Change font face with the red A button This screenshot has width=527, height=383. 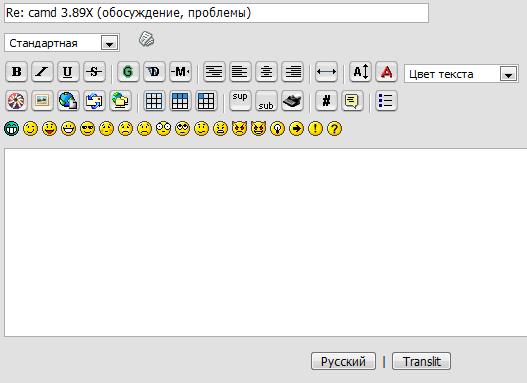[386, 72]
